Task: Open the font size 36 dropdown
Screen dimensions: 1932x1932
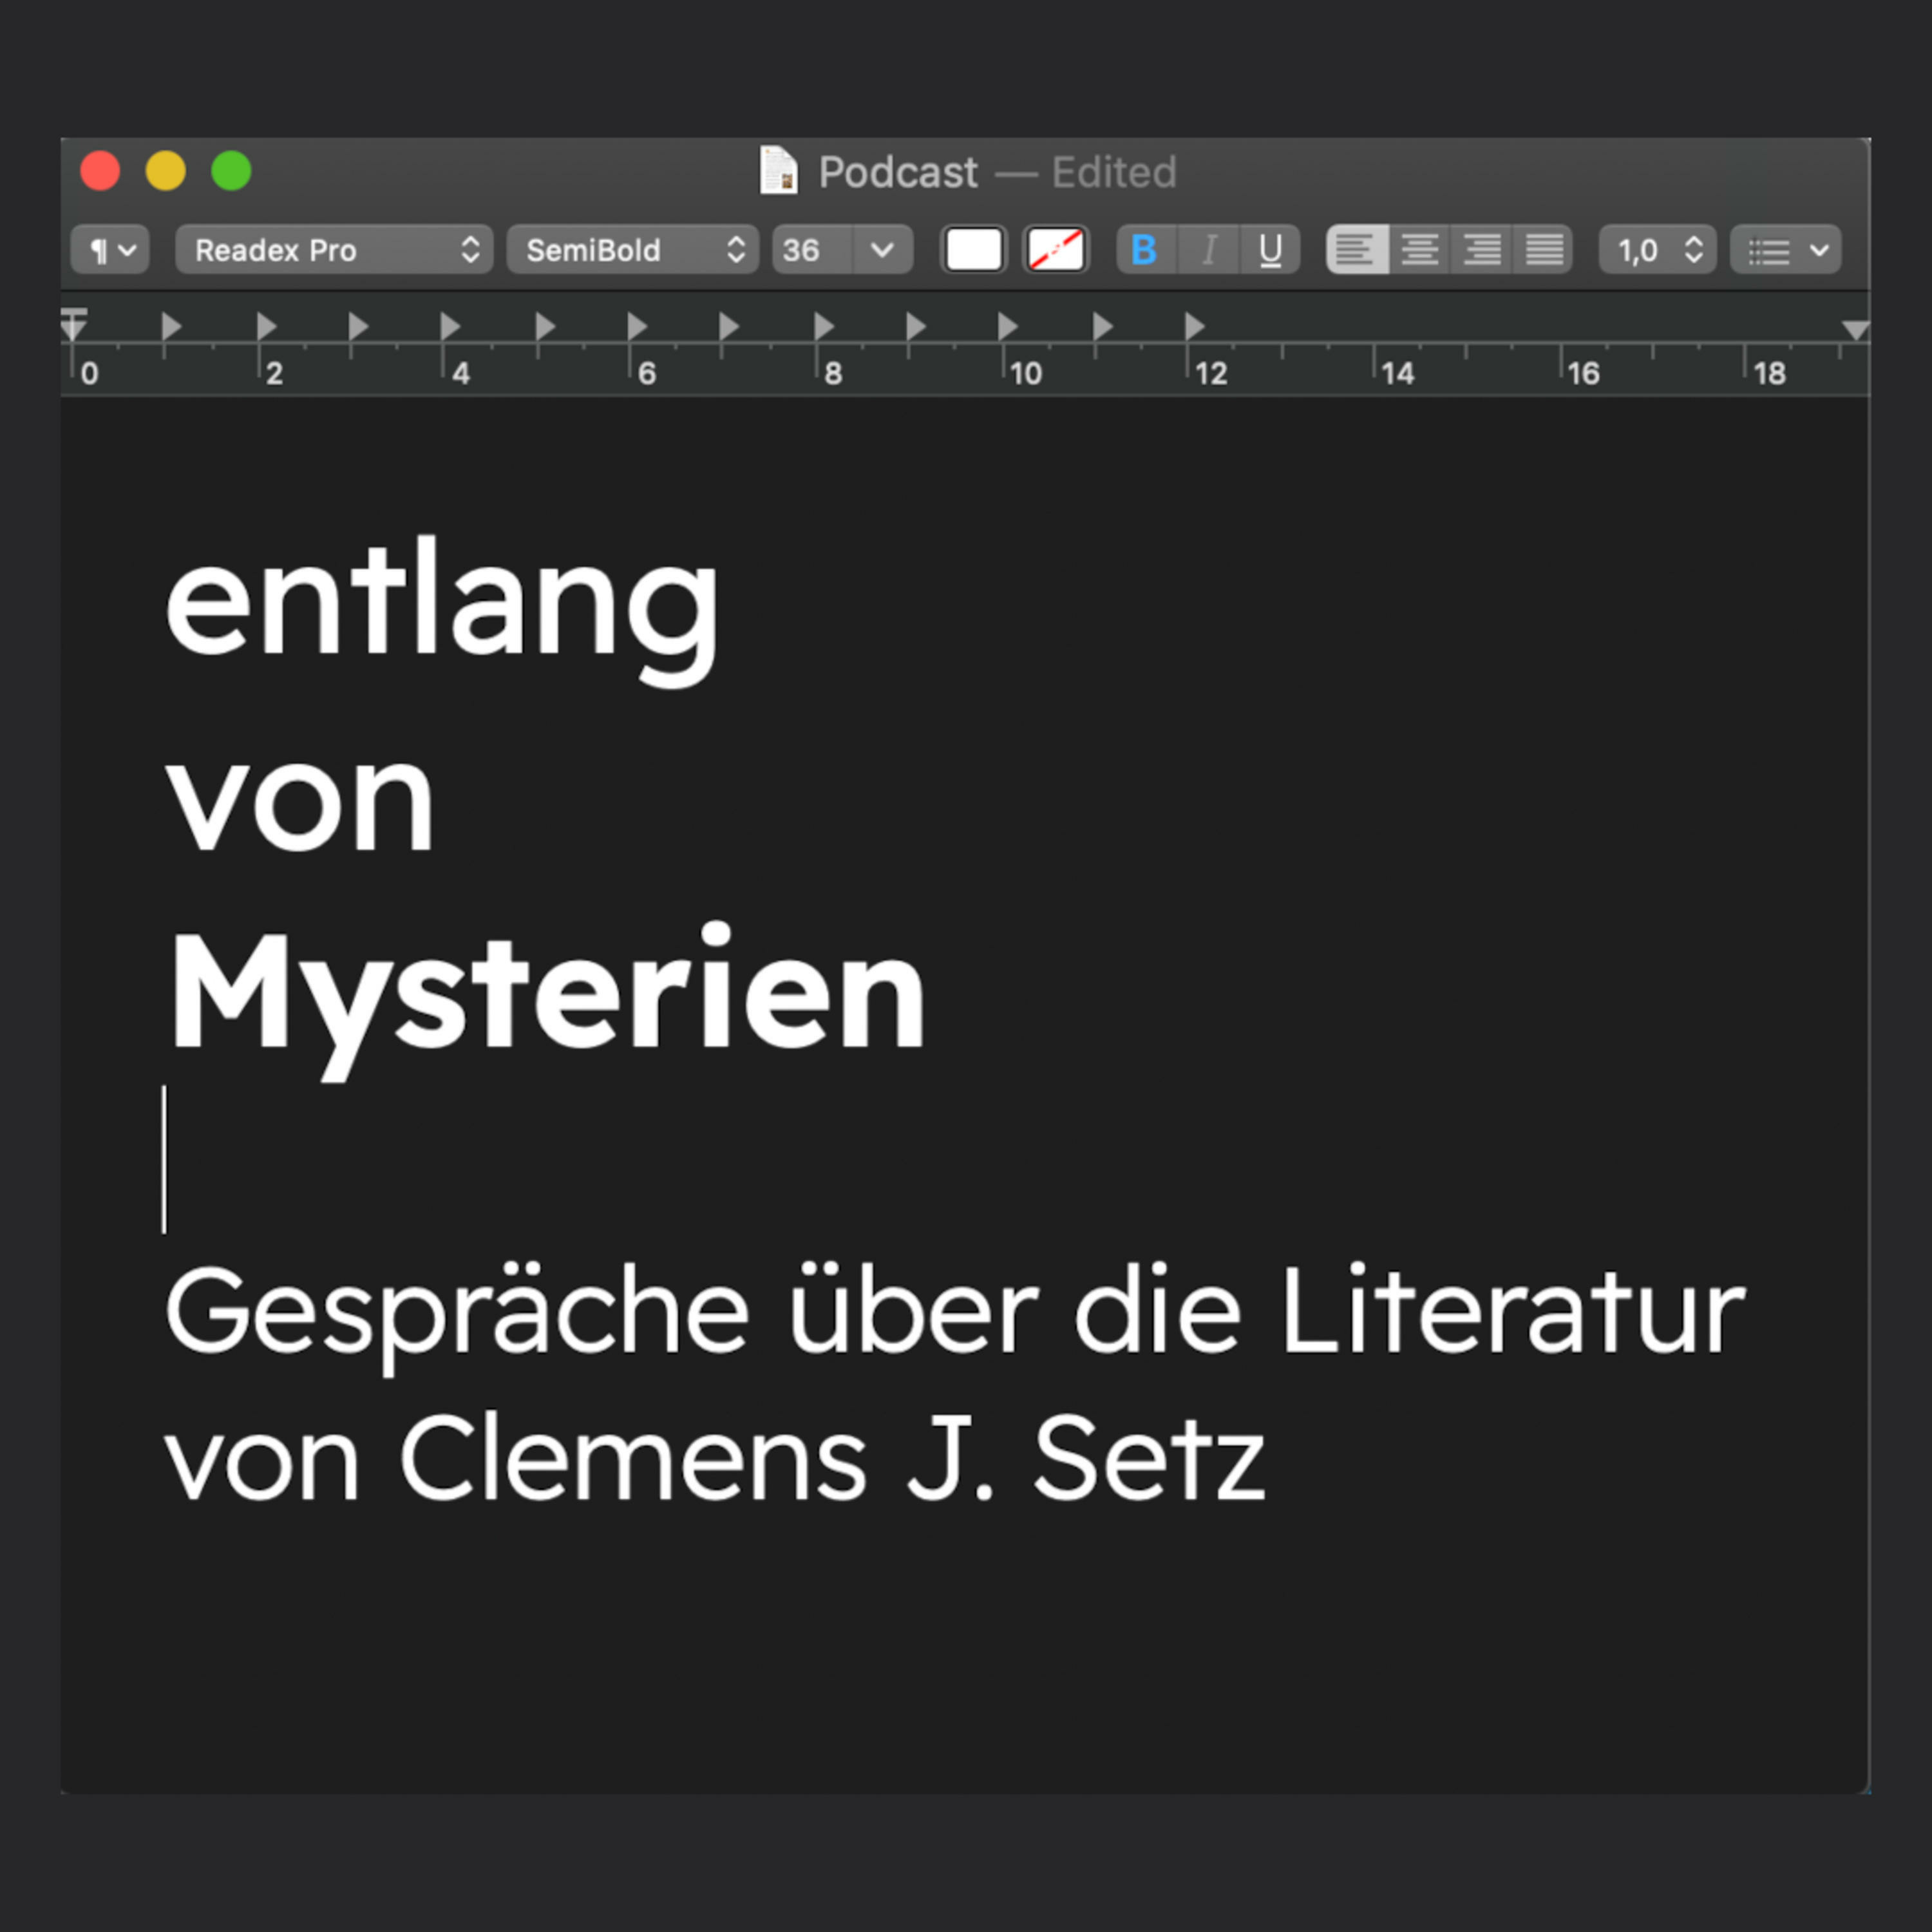Action: click(x=842, y=250)
